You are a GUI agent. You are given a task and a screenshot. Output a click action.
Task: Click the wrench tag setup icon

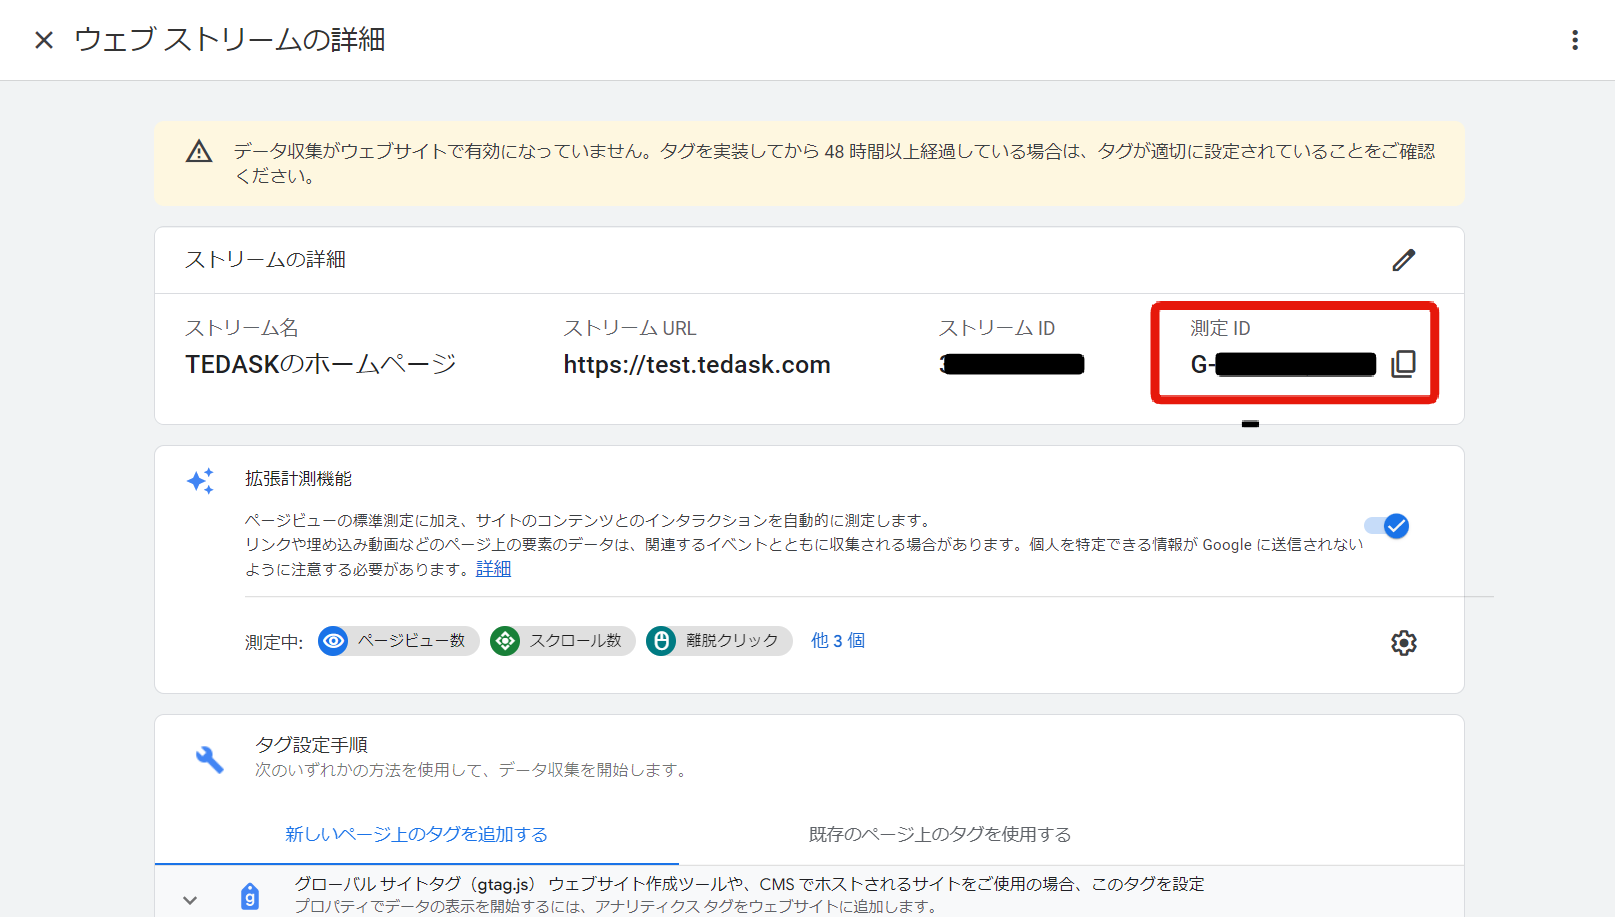click(x=209, y=759)
